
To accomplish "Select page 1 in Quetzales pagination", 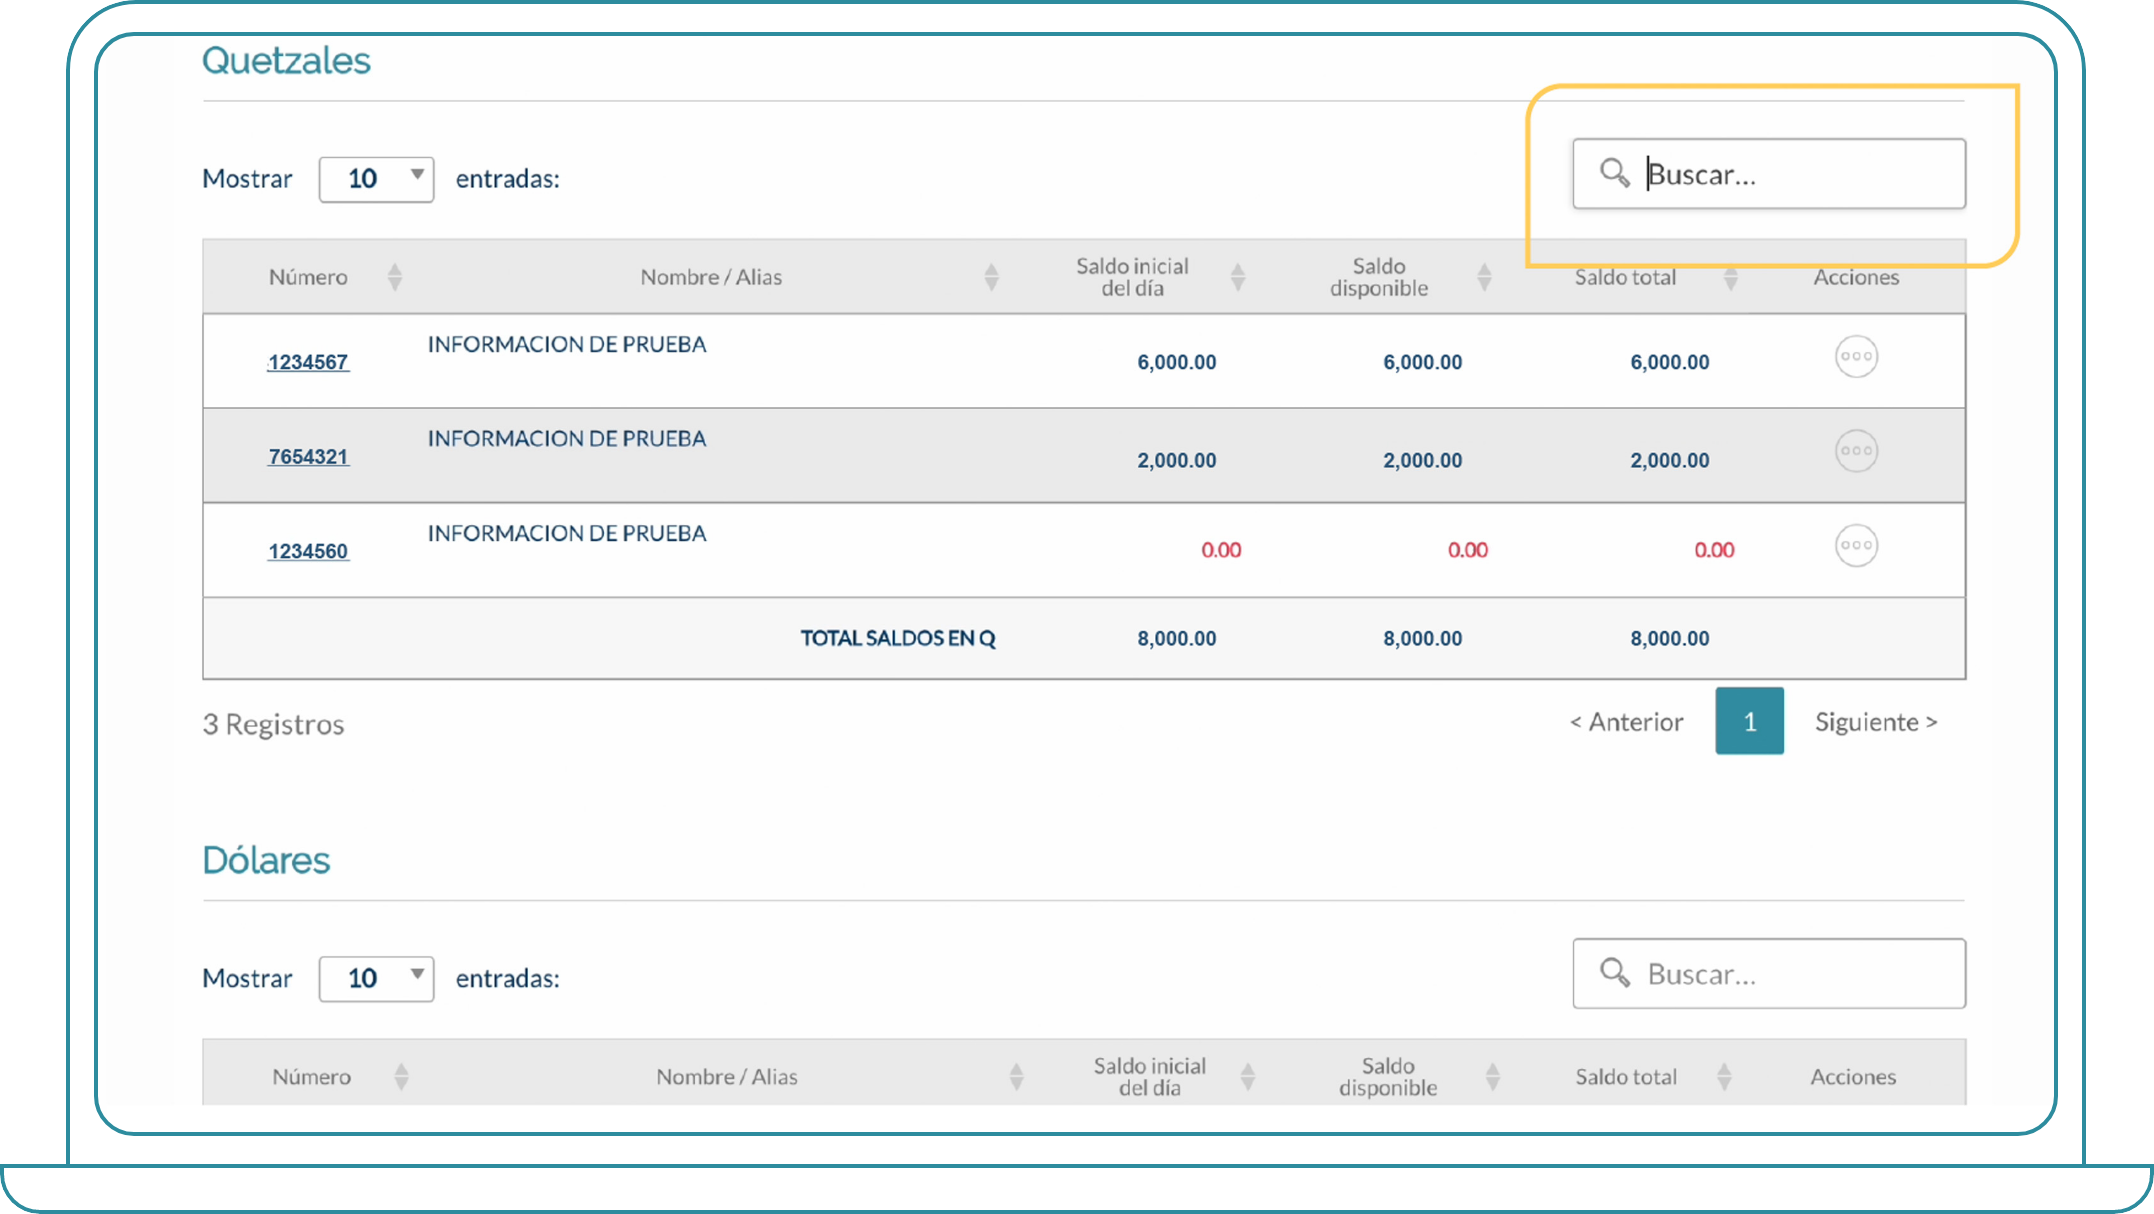I will pyautogui.click(x=1750, y=721).
